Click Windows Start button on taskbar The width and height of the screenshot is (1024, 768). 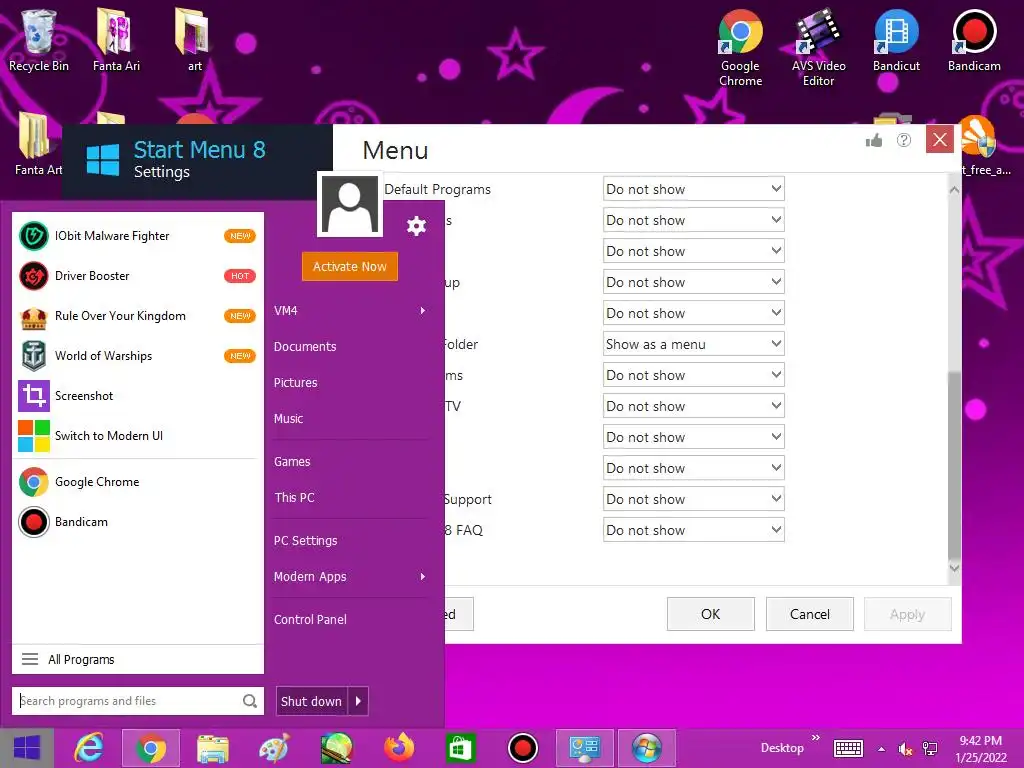pyautogui.click(x=27, y=748)
